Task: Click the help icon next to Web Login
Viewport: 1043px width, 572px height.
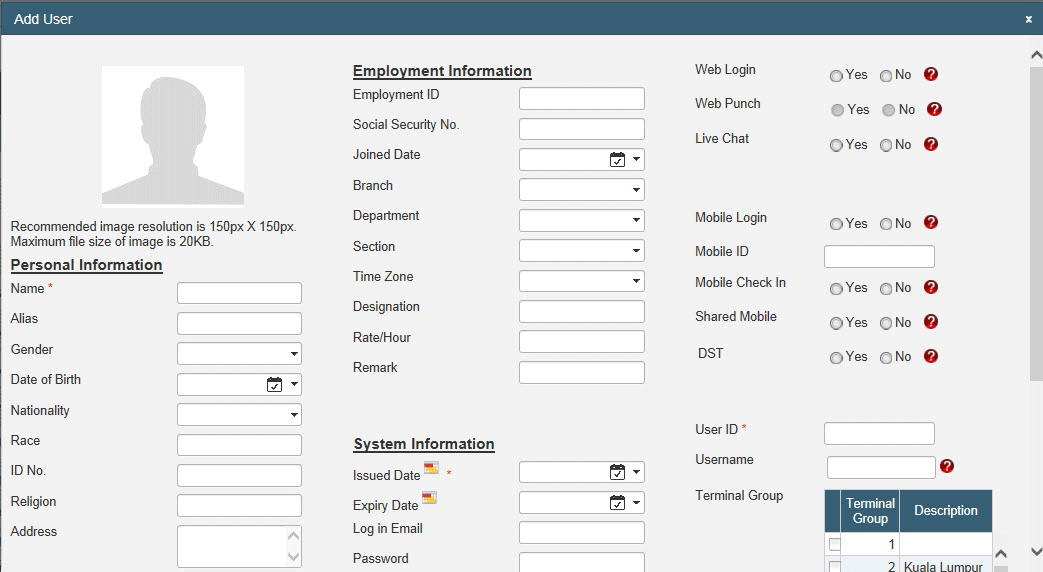Action: tap(931, 75)
